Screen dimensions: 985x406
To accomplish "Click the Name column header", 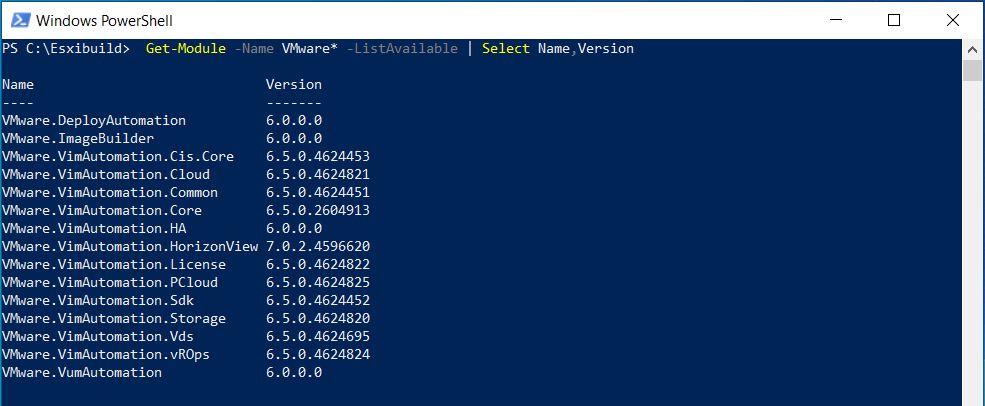I will (18, 84).
